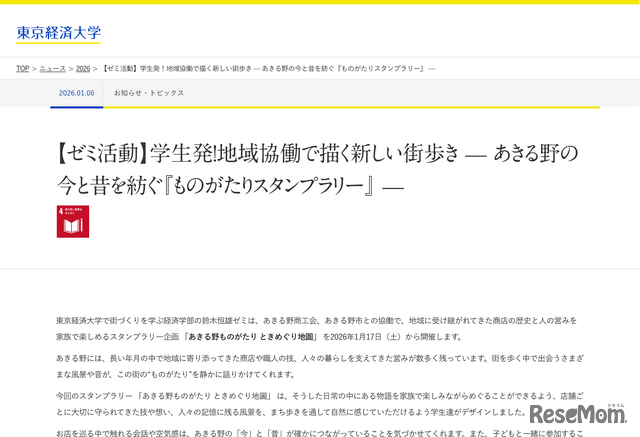Click the headline's second line 今と昔を紡ぐ
Screen dimensions: 640x437
pos(230,186)
